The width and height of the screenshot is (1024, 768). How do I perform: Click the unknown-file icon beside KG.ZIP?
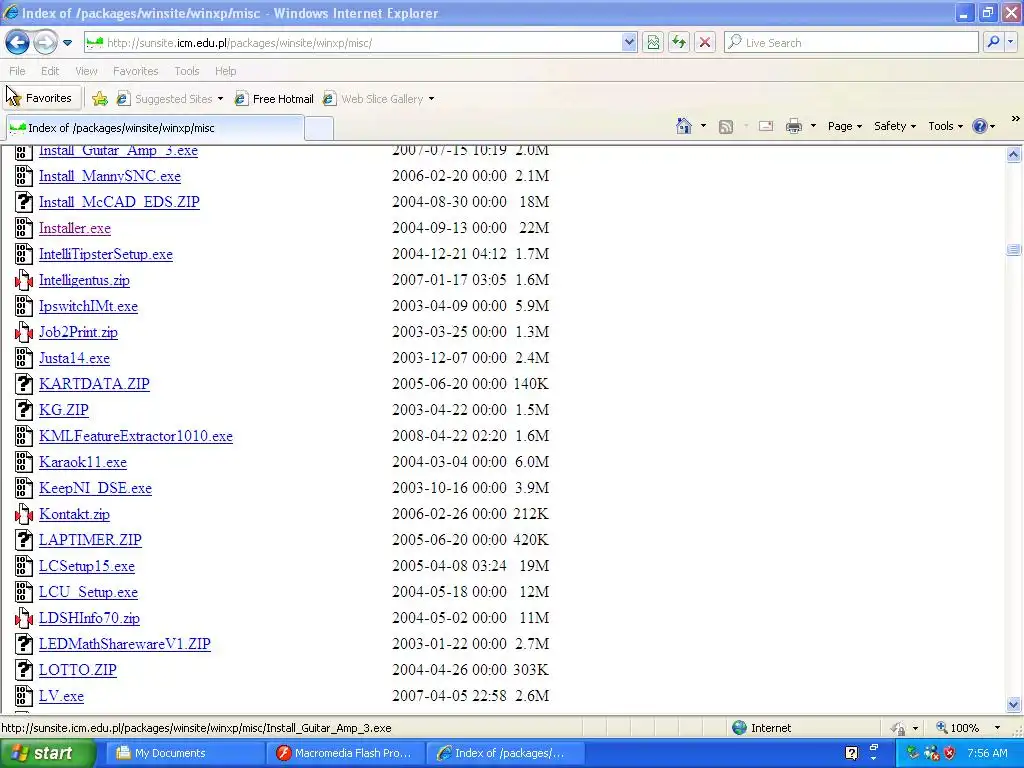[24, 410]
